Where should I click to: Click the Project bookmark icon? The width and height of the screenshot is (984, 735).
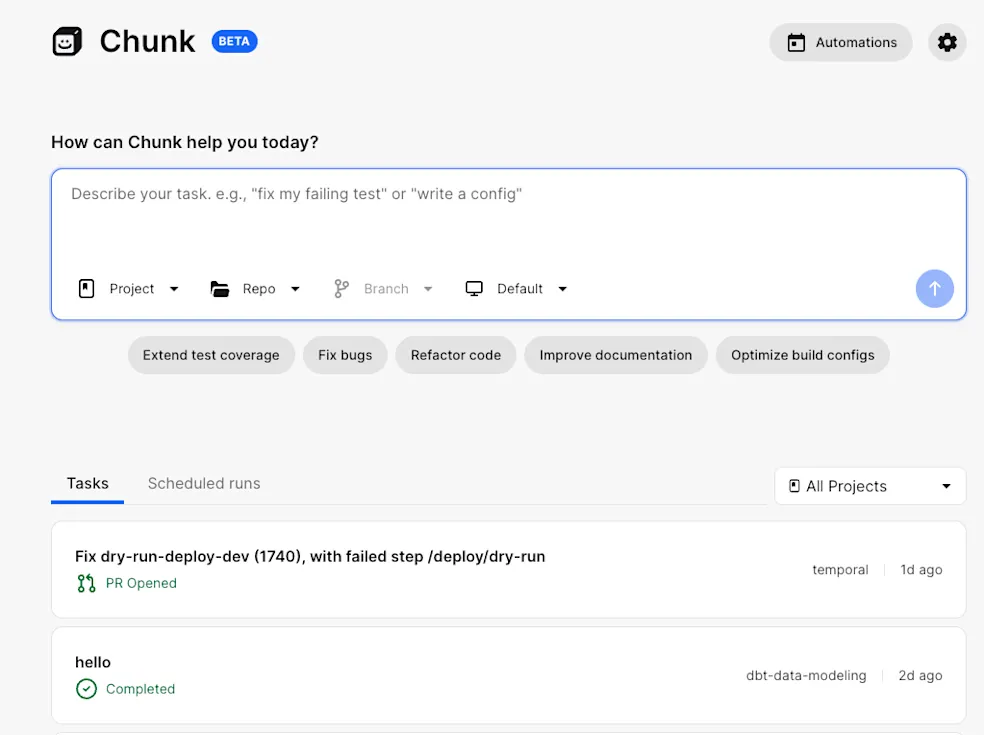click(87, 289)
